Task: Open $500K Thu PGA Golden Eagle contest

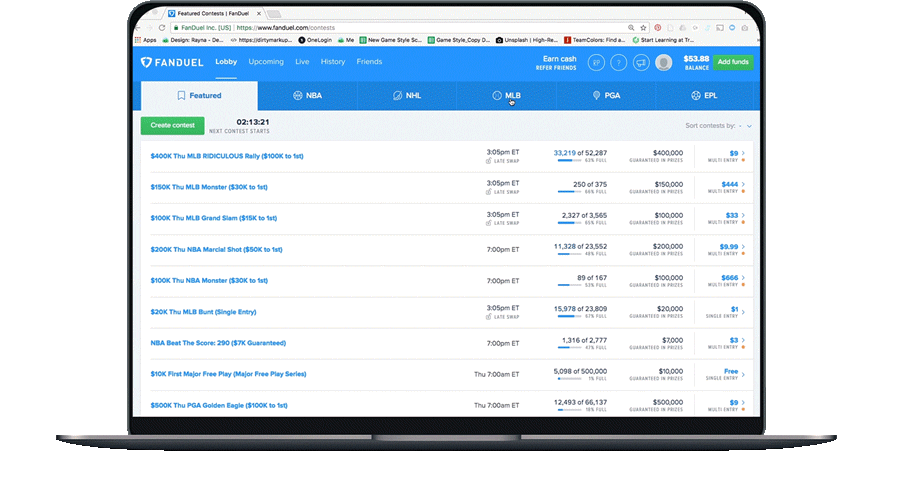Action: pos(219,406)
